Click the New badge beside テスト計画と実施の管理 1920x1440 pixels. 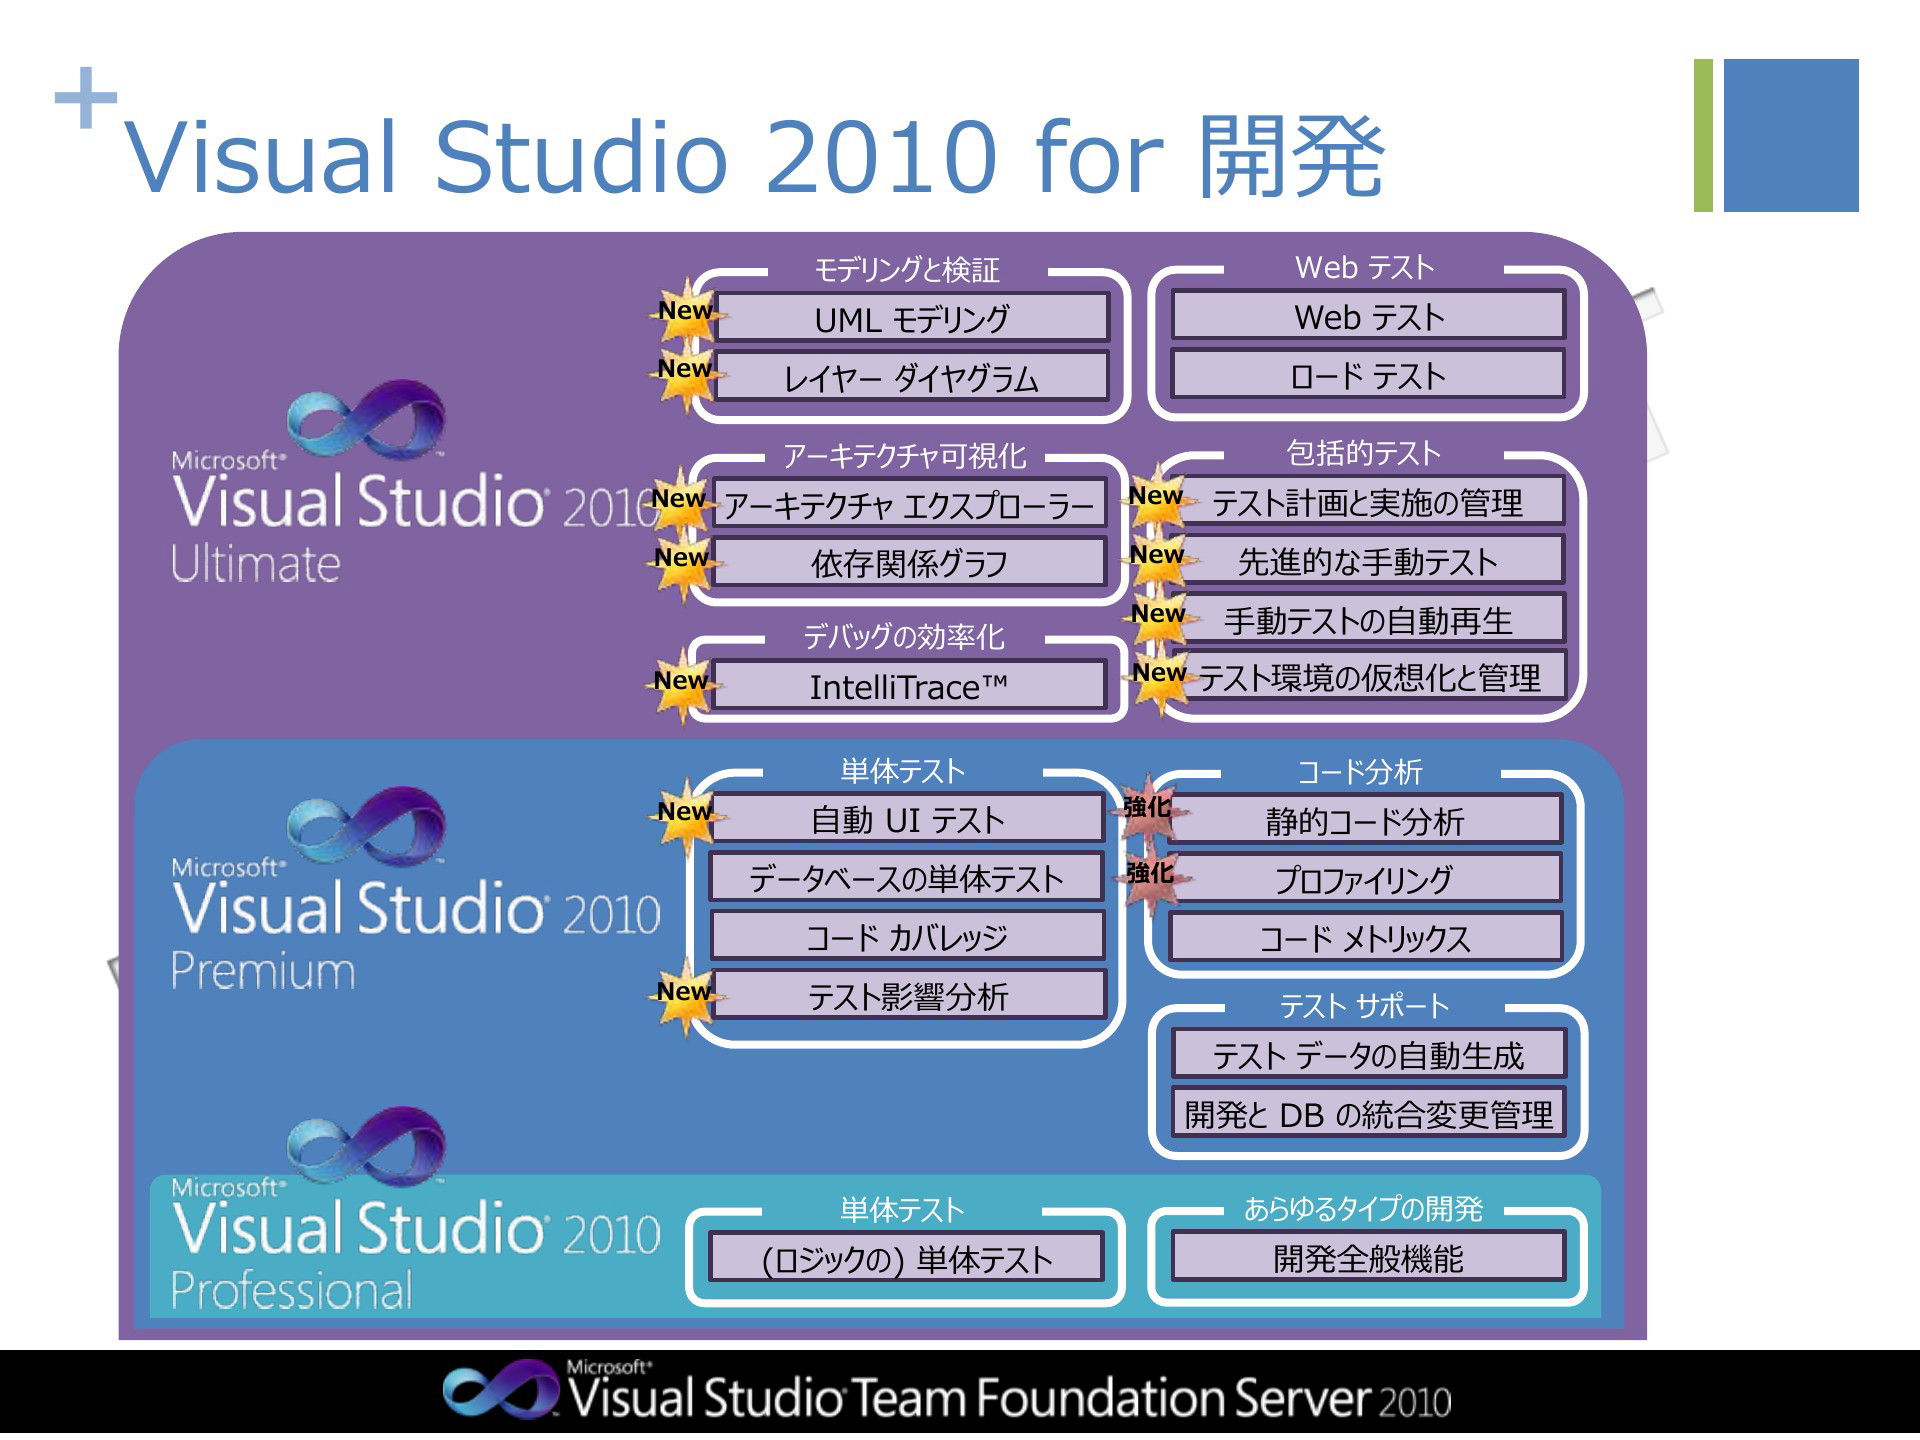point(1157,496)
